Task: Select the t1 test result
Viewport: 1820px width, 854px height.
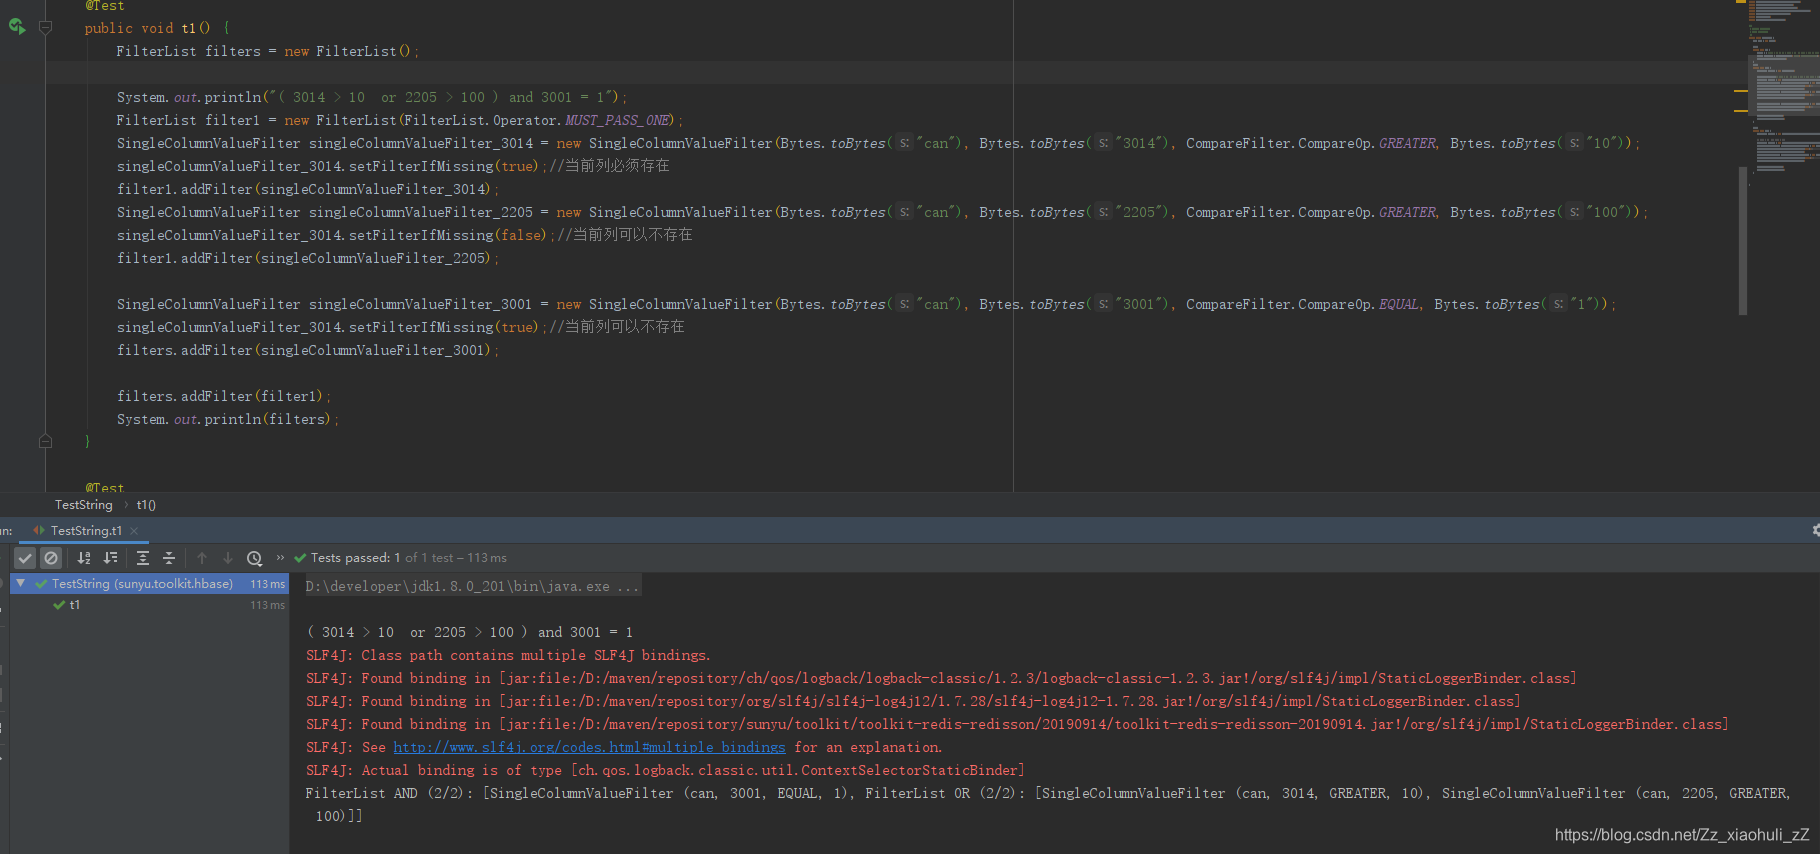Action: point(74,605)
